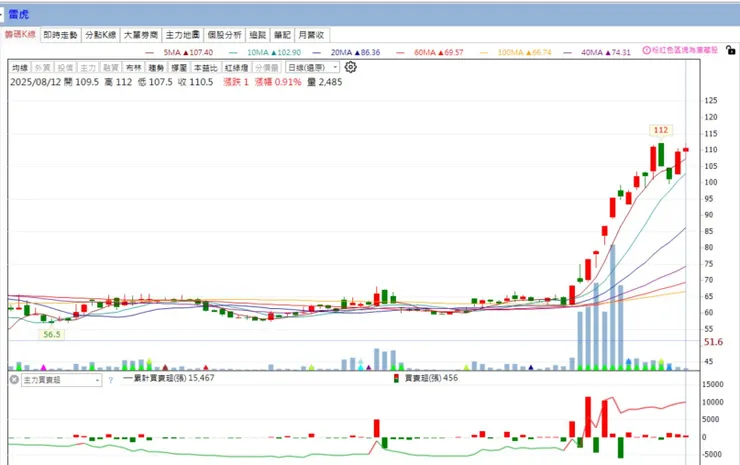Click the unlock padlock icon
The height and width of the screenshot is (465, 740).
(x=730, y=50)
